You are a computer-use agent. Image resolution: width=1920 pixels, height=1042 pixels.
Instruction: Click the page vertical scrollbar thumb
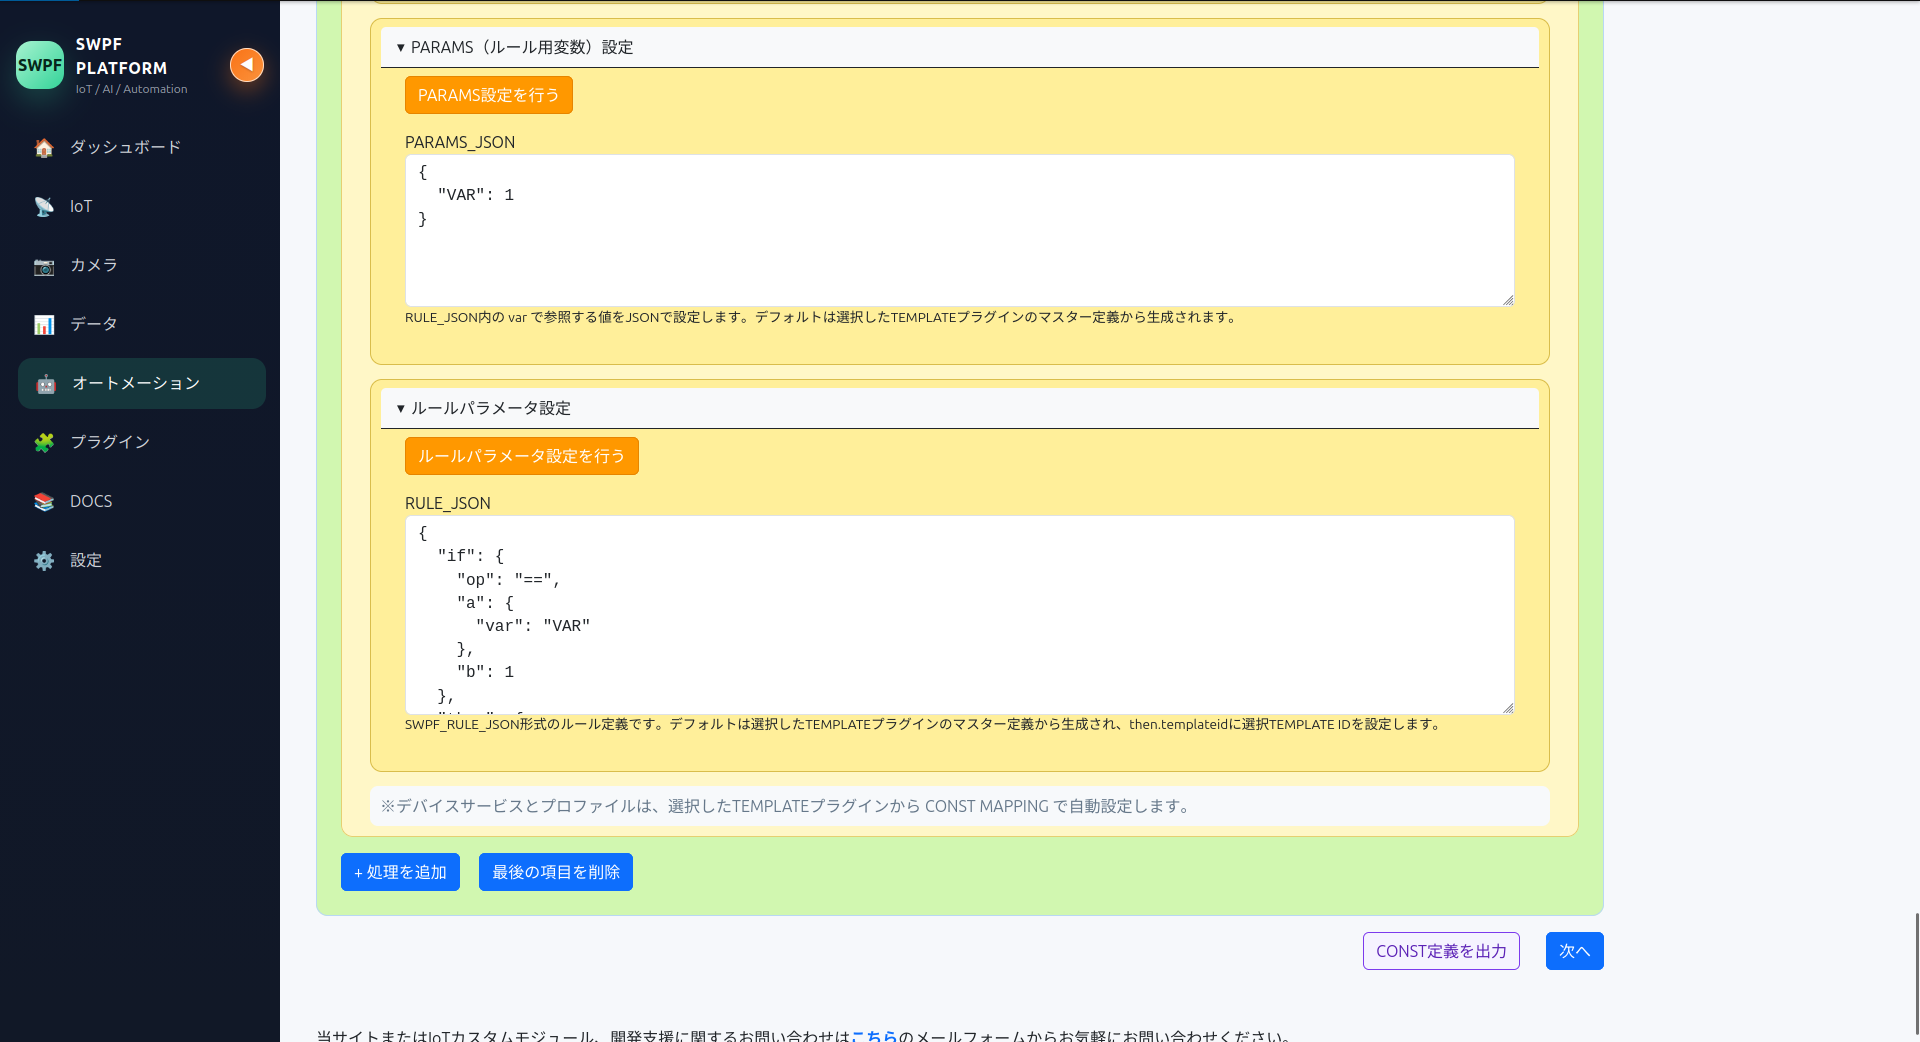(x=1916, y=973)
